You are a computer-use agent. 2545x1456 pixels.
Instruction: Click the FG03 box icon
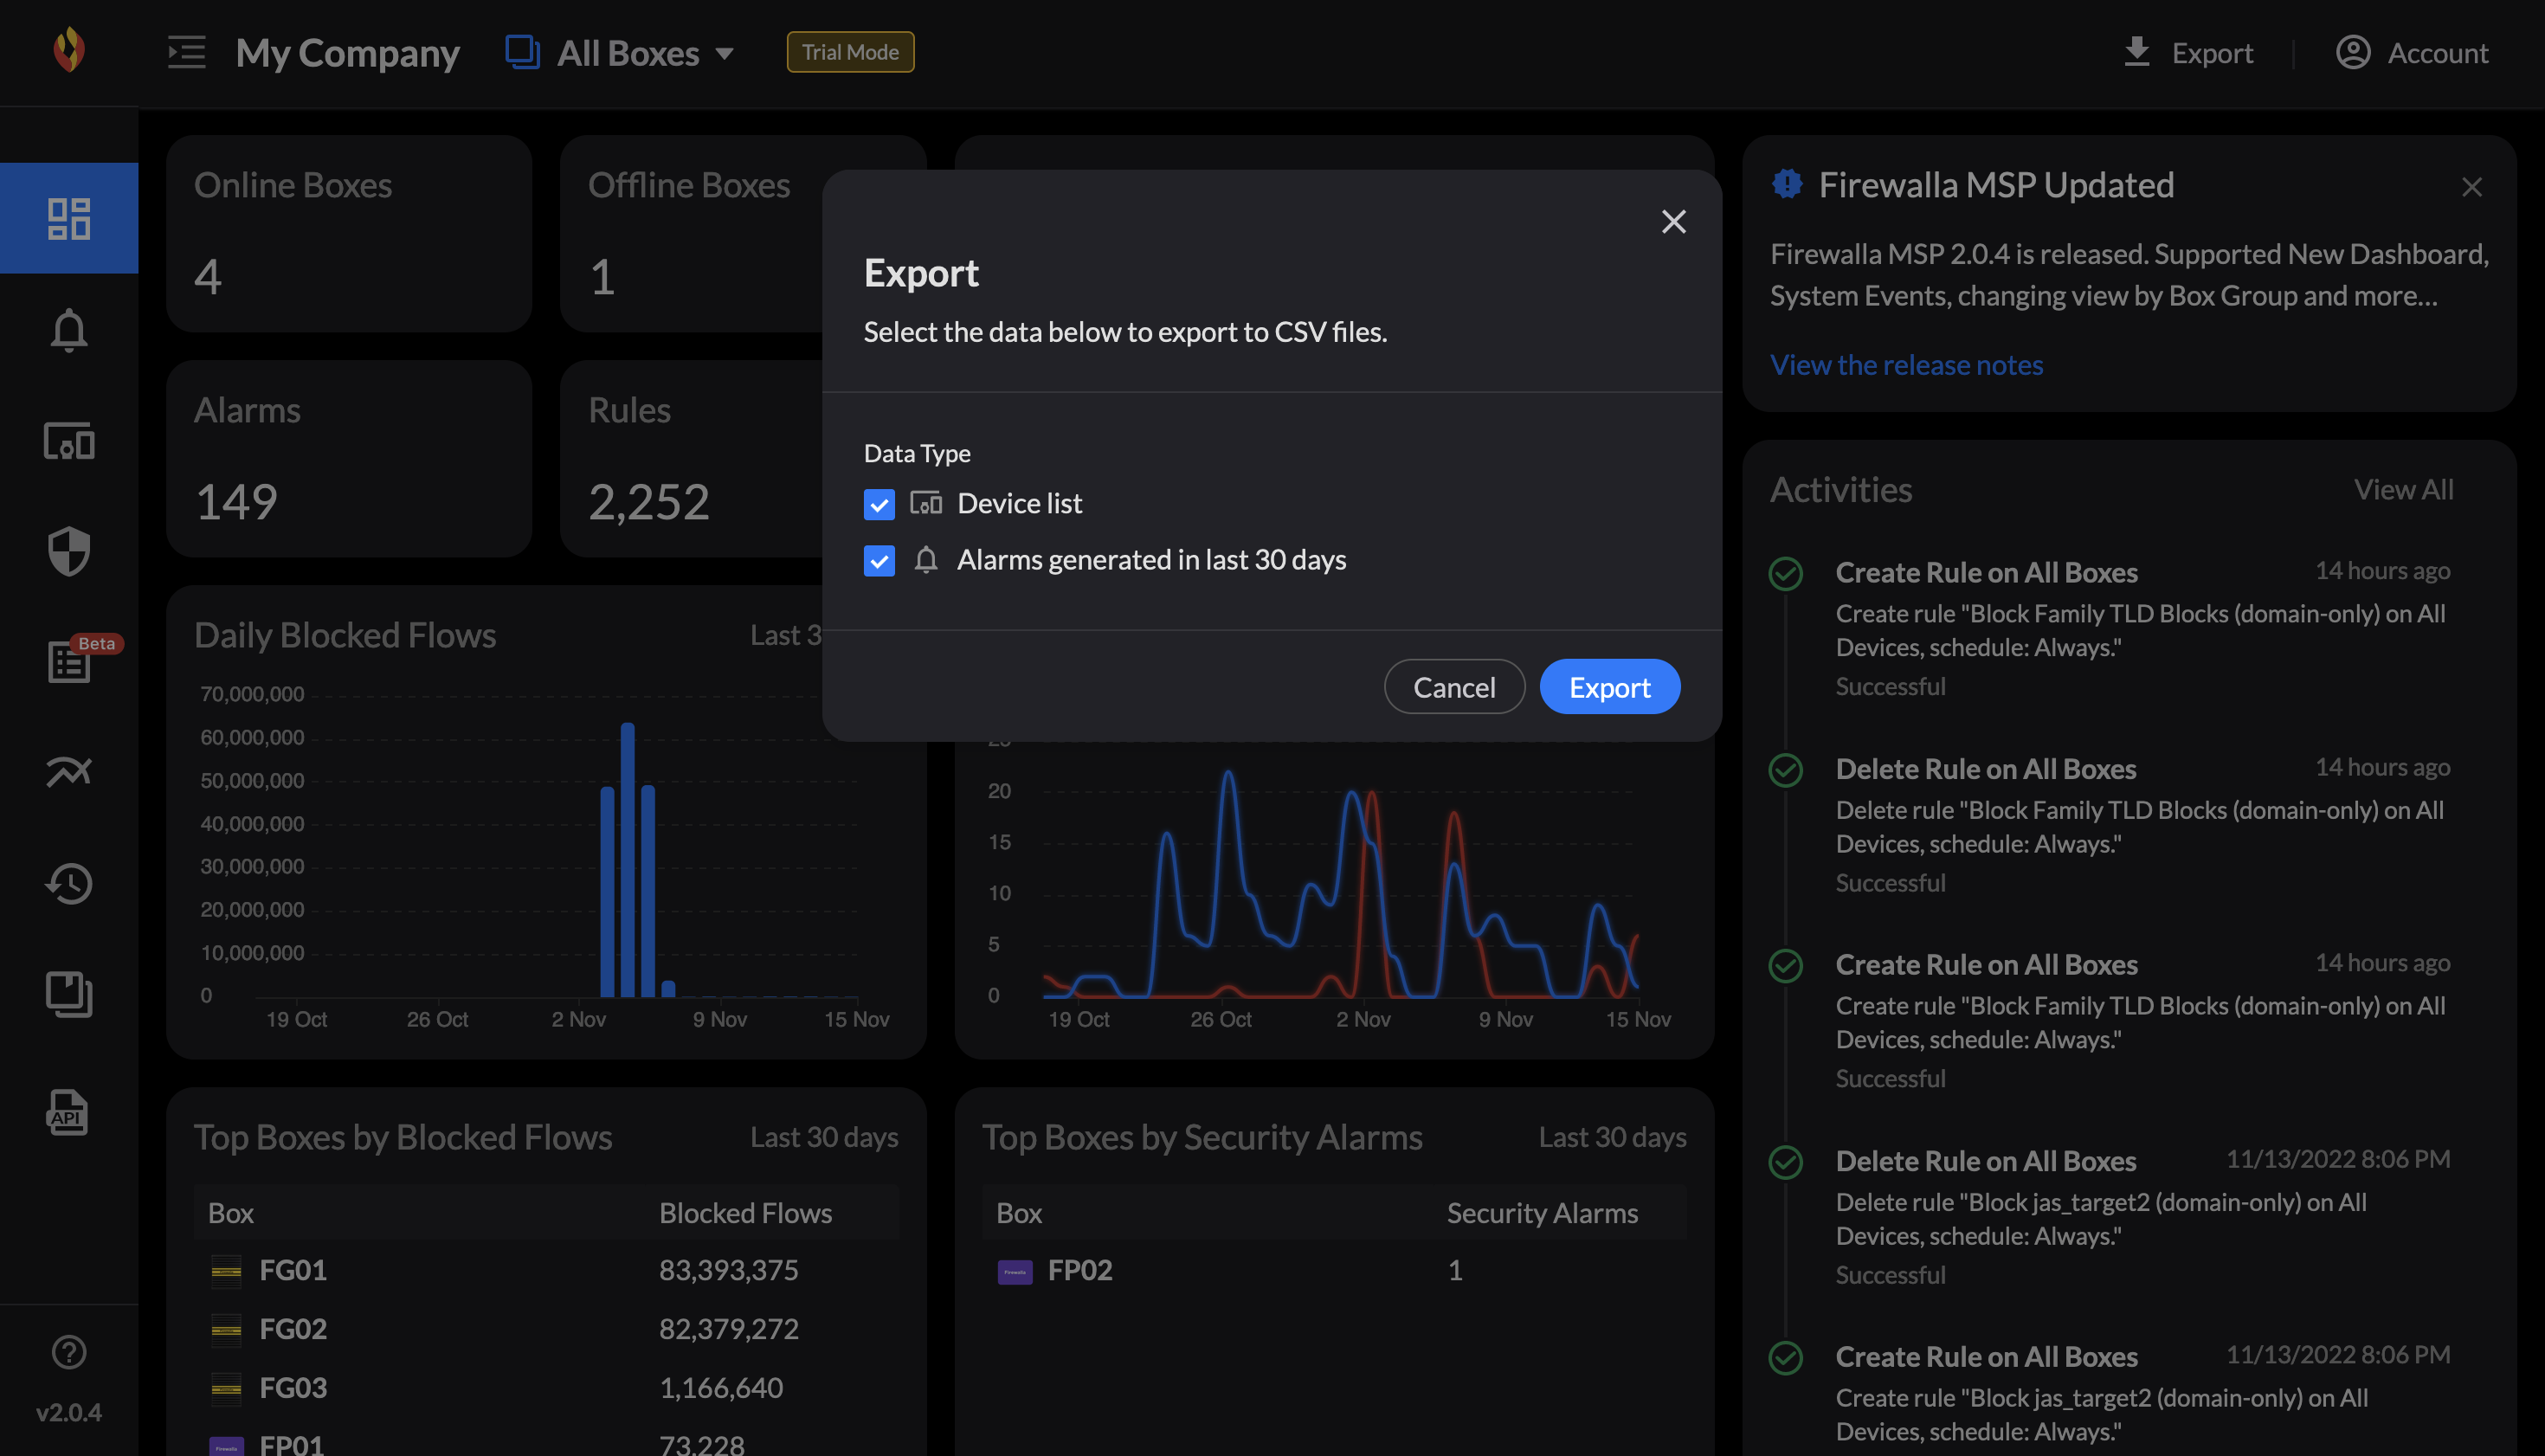(x=227, y=1389)
